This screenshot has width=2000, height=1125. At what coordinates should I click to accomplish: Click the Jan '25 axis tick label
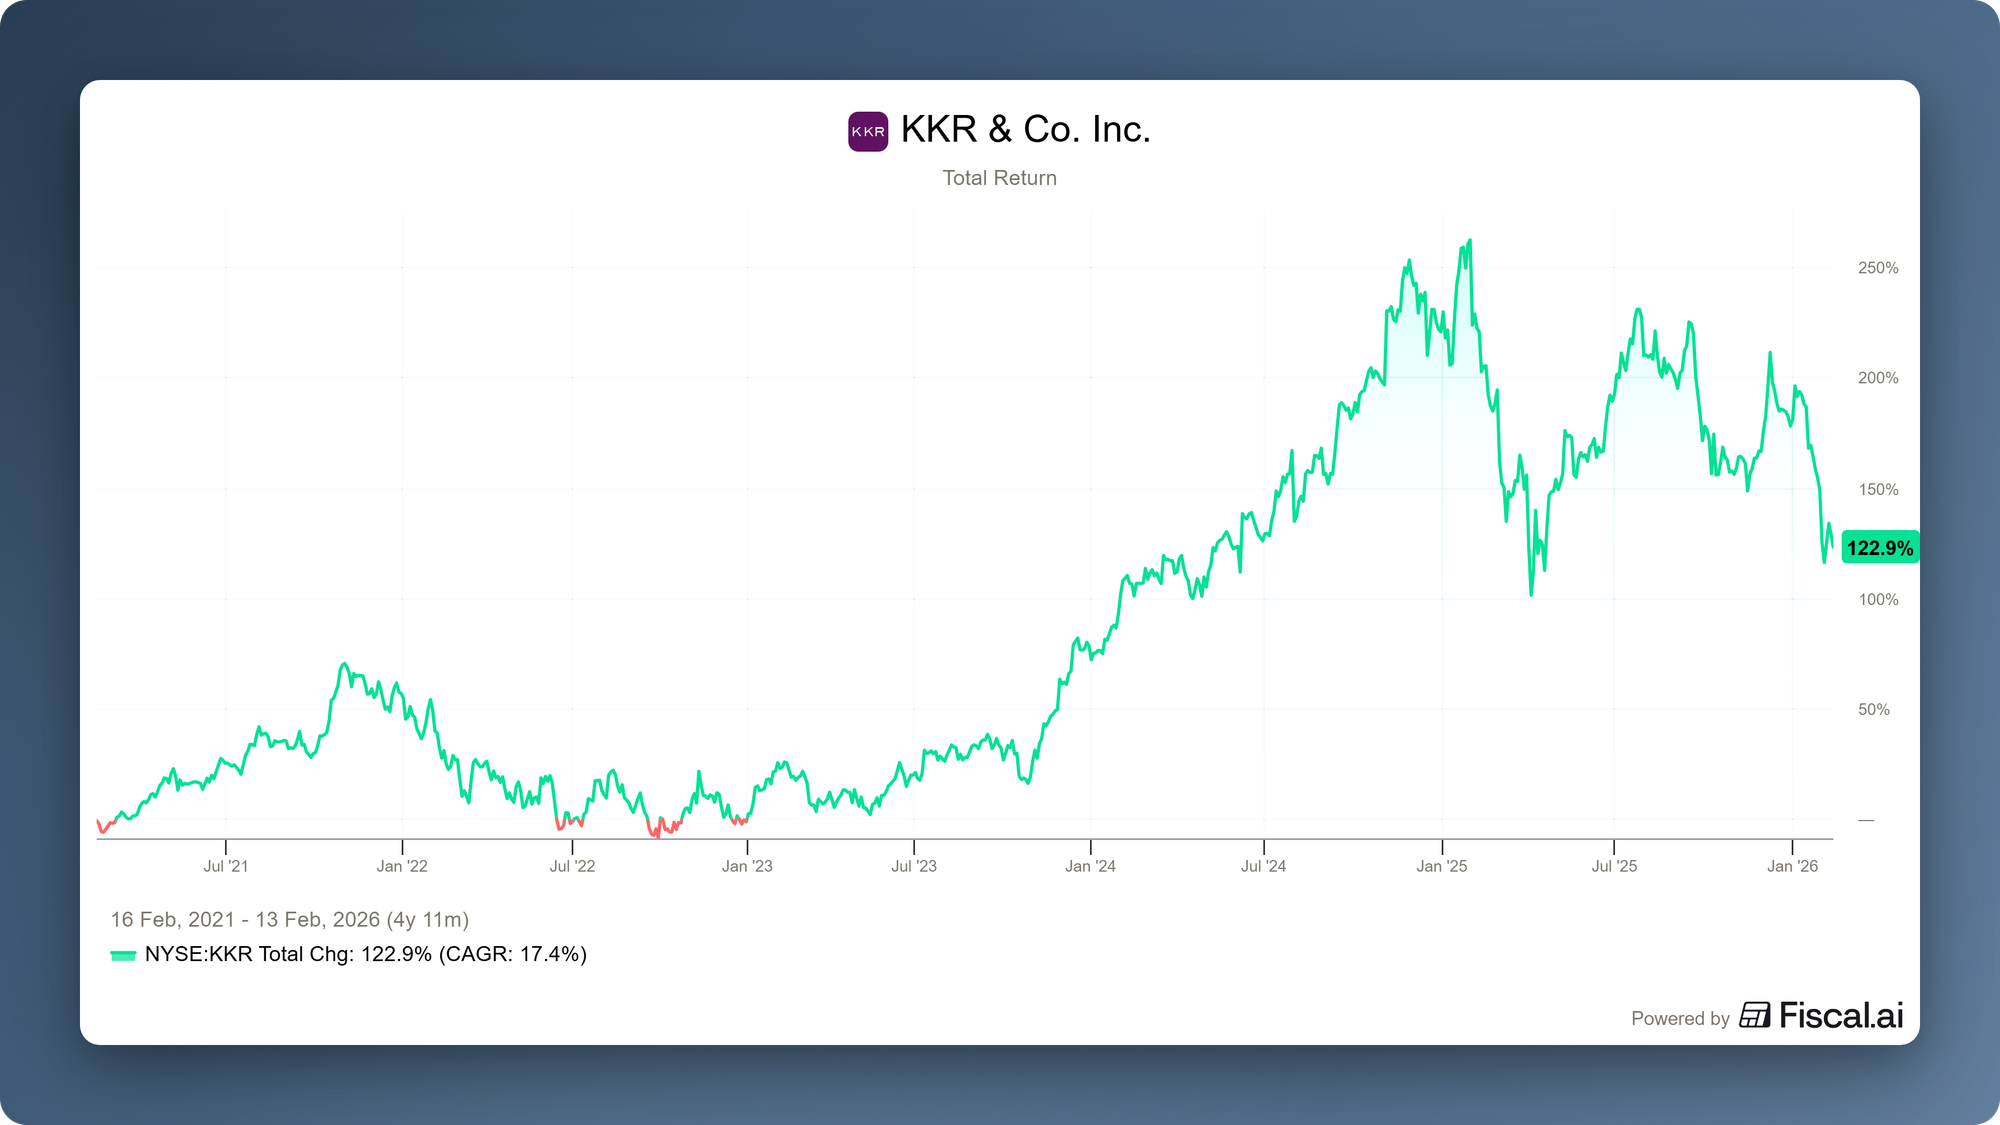tap(1442, 866)
